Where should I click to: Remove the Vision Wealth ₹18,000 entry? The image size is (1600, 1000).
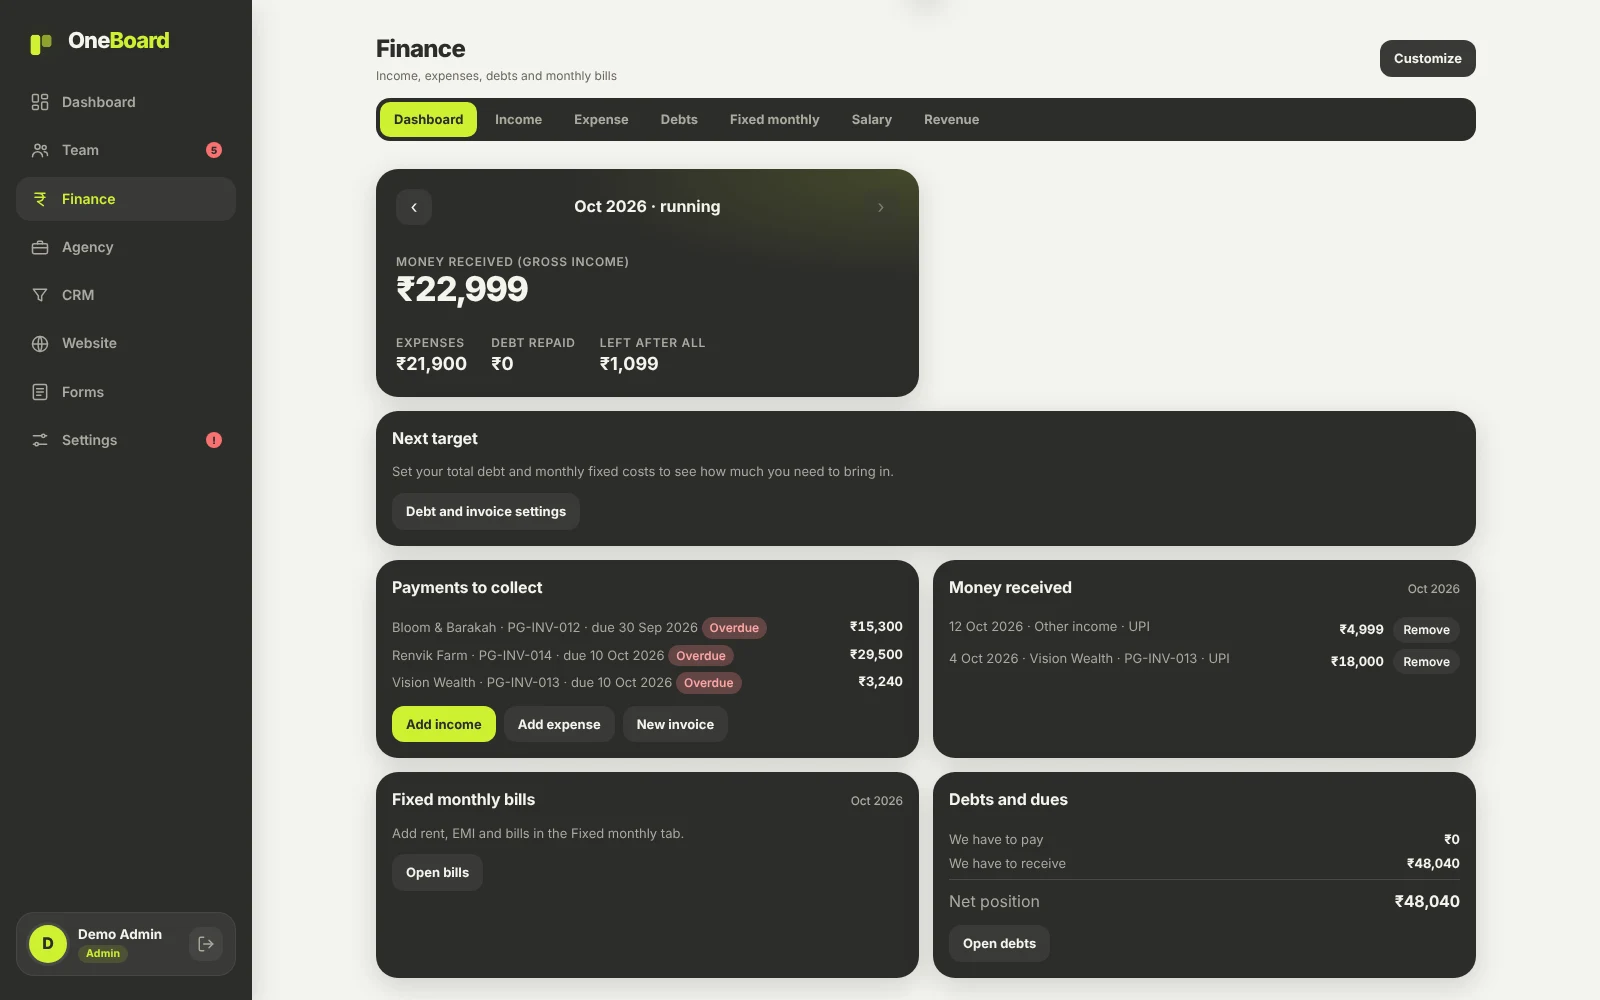click(x=1426, y=662)
